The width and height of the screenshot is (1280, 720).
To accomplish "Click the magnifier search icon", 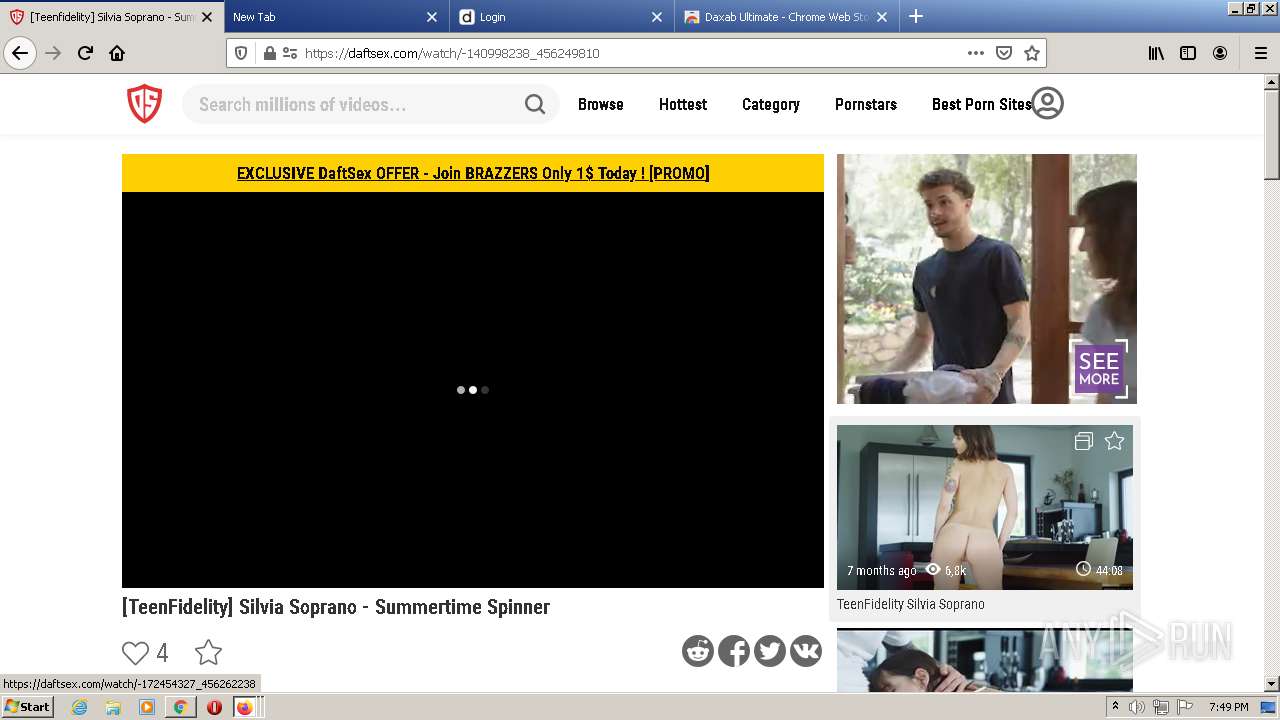I will click(x=535, y=104).
